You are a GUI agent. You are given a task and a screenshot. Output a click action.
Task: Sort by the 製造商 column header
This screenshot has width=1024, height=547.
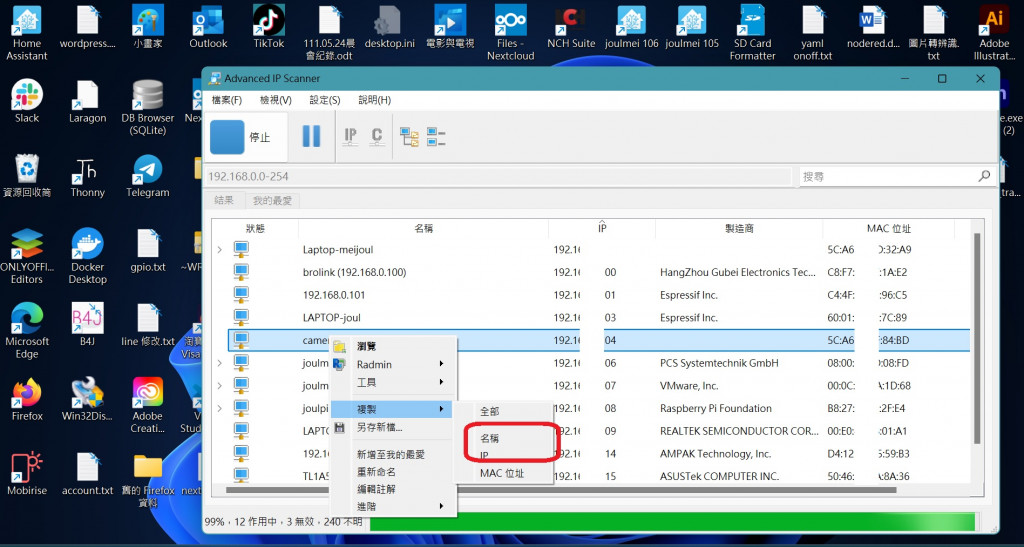(x=739, y=228)
